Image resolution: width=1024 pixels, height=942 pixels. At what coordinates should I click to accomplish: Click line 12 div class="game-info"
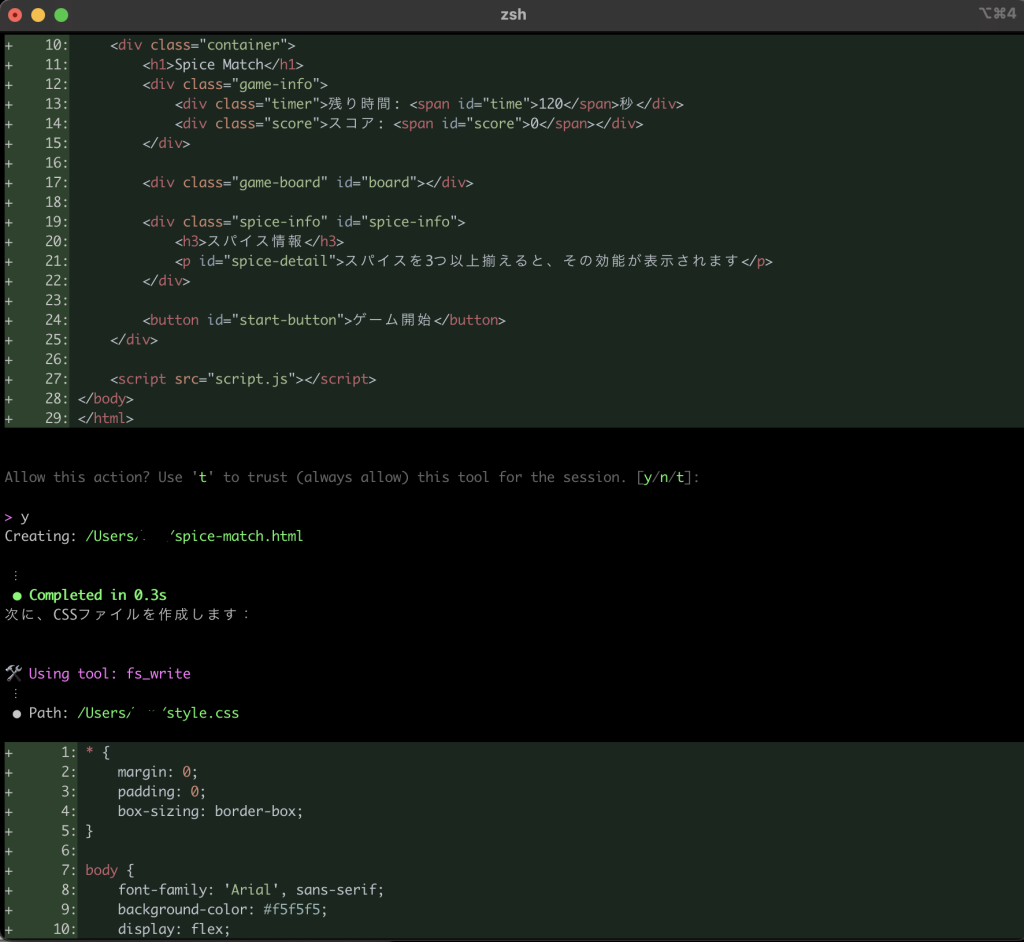pyautogui.click(x=235, y=84)
